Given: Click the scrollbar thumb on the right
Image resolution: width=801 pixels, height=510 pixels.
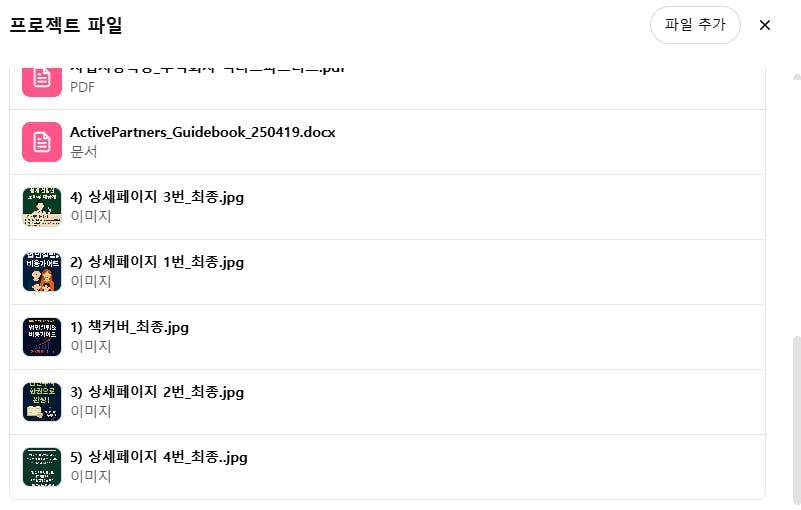Looking at the screenshot, I should pos(796,419).
